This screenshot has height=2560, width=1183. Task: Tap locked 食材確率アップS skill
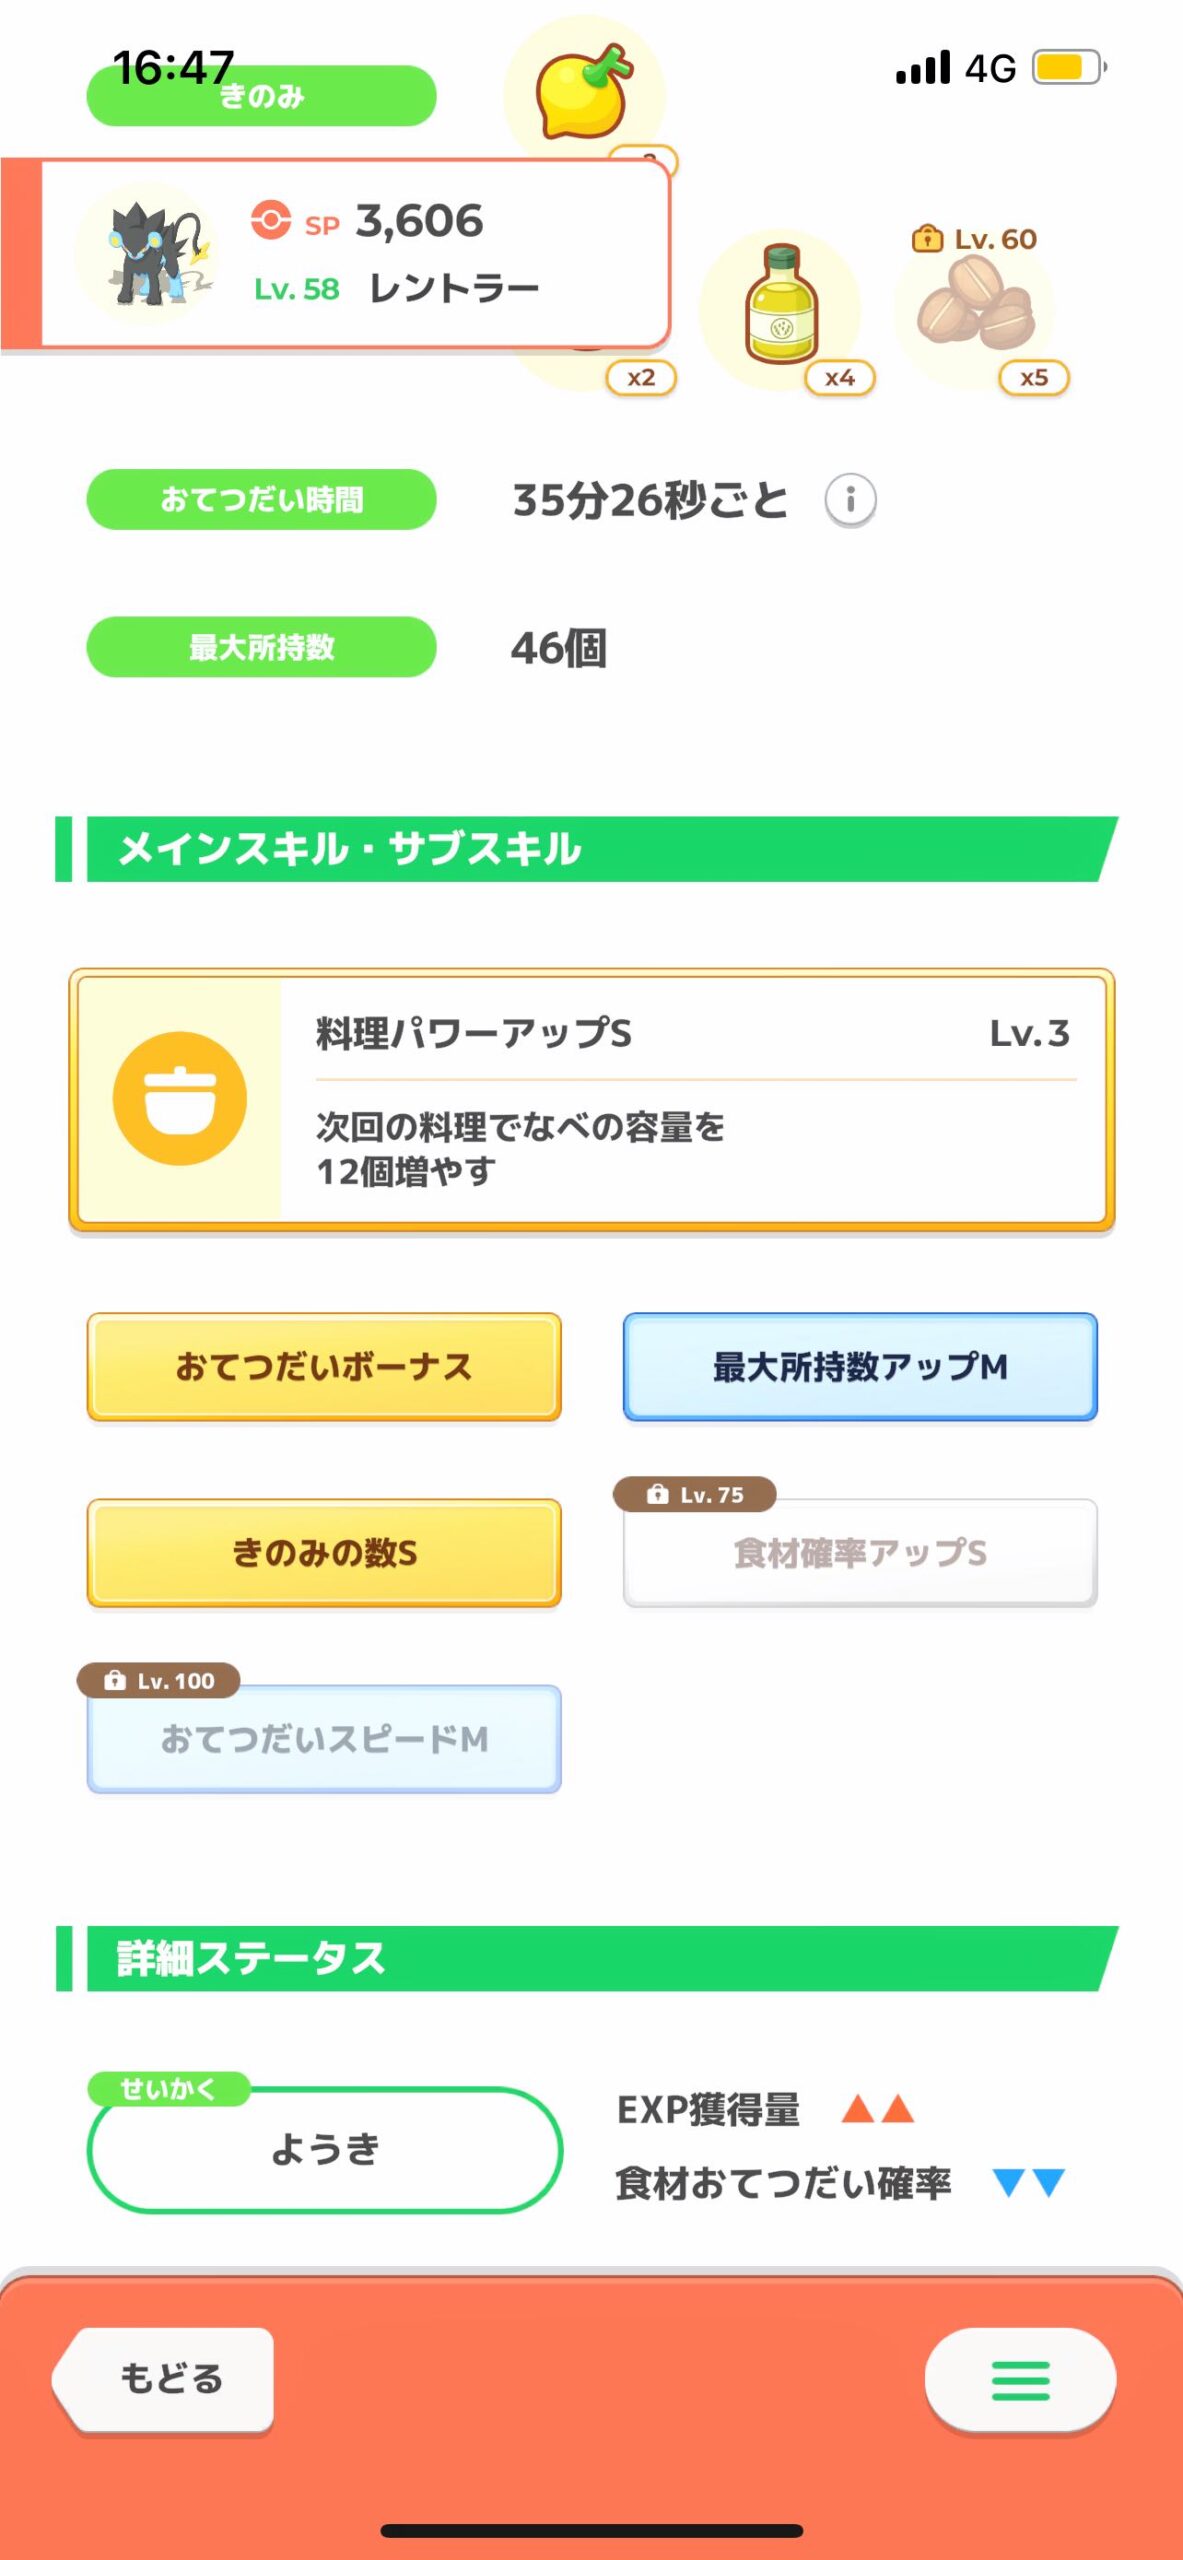[x=860, y=1553]
